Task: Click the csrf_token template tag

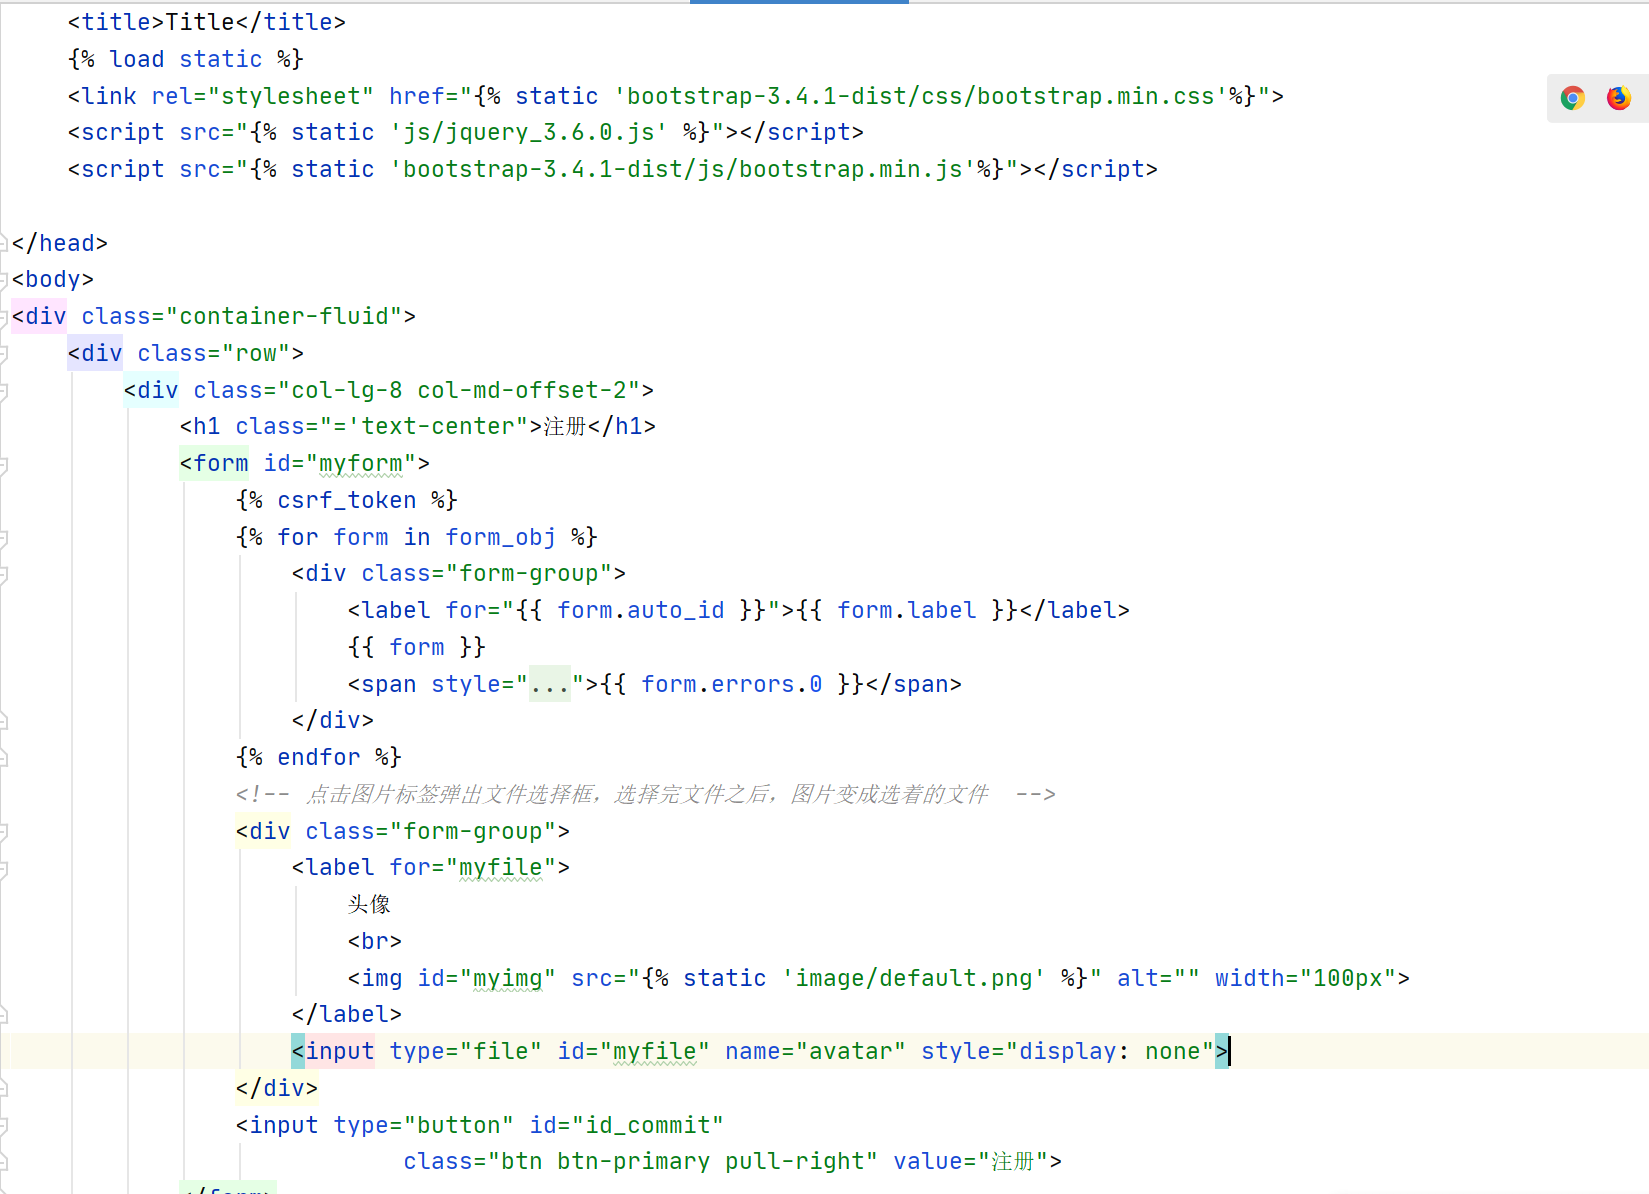Action: tap(347, 500)
